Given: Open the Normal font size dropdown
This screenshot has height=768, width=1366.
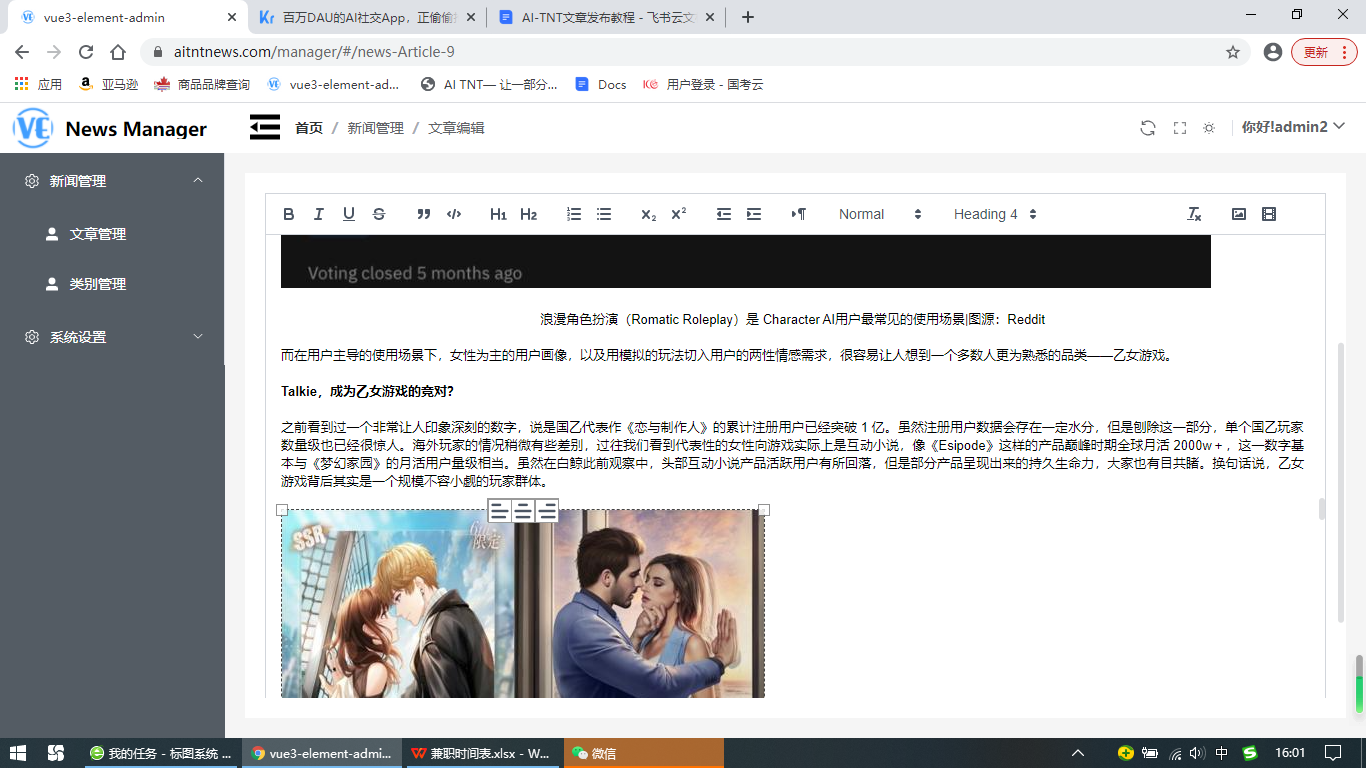Looking at the screenshot, I should (880, 214).
